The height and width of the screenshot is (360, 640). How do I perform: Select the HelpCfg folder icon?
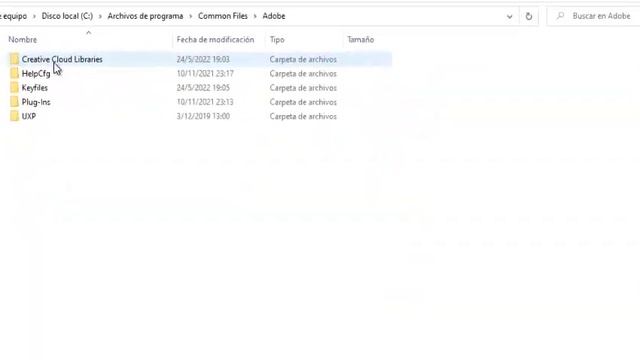15,74
